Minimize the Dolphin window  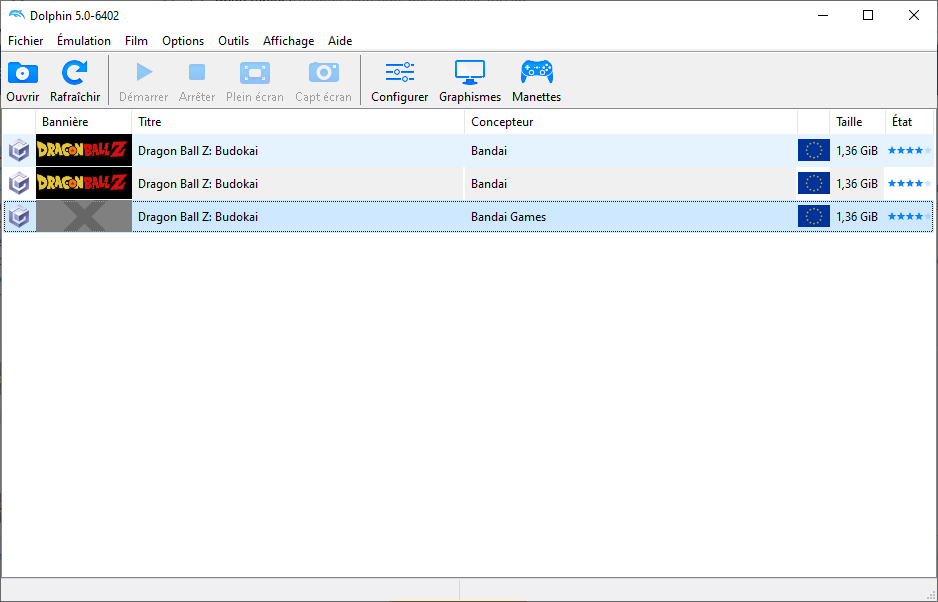pos(823,16)
